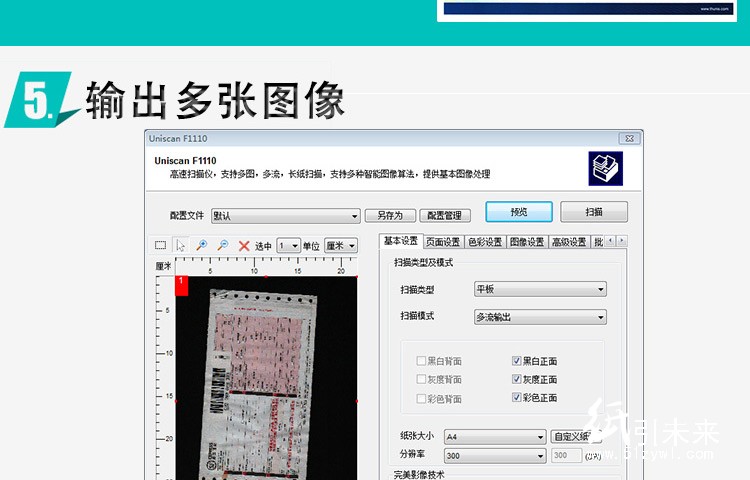Expand the 扫描类型 dropdown showing 平板
This screenshot has width=750, height=480.
click(x=540, y=289)
